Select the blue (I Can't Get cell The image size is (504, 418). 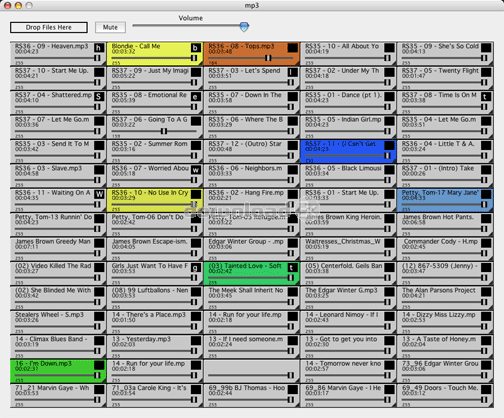coord(348,151)
